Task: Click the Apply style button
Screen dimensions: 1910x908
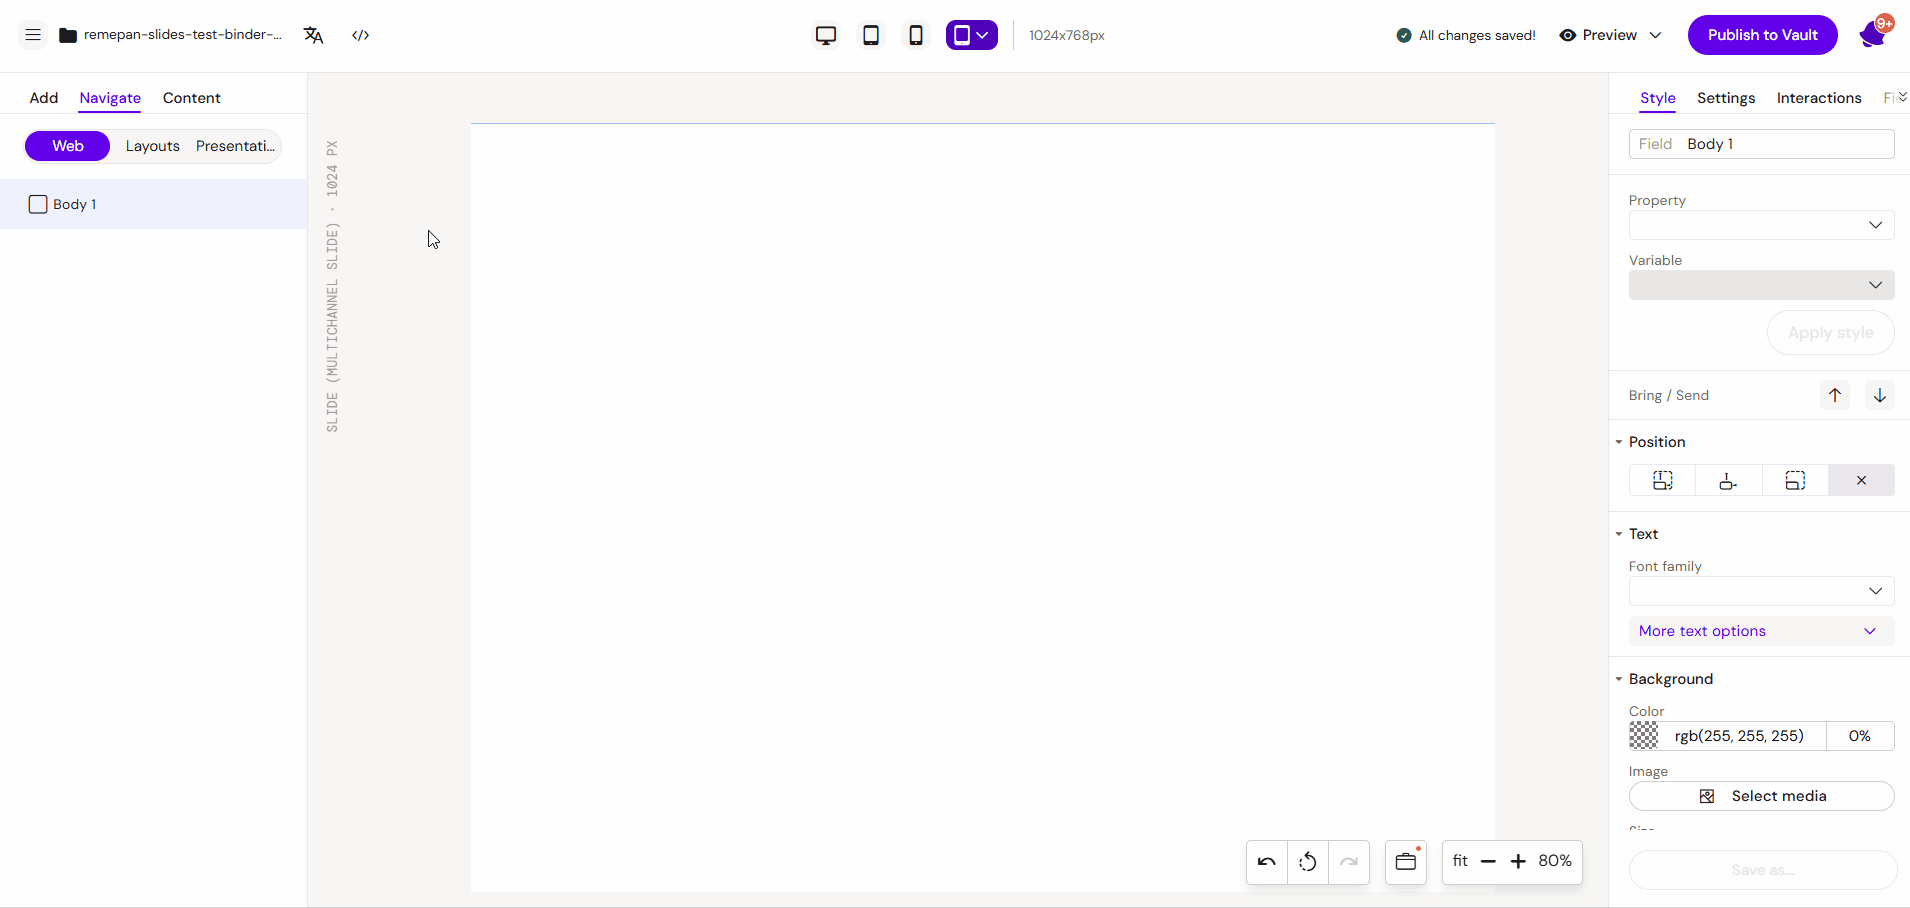Action: (x=1831, y=333)
